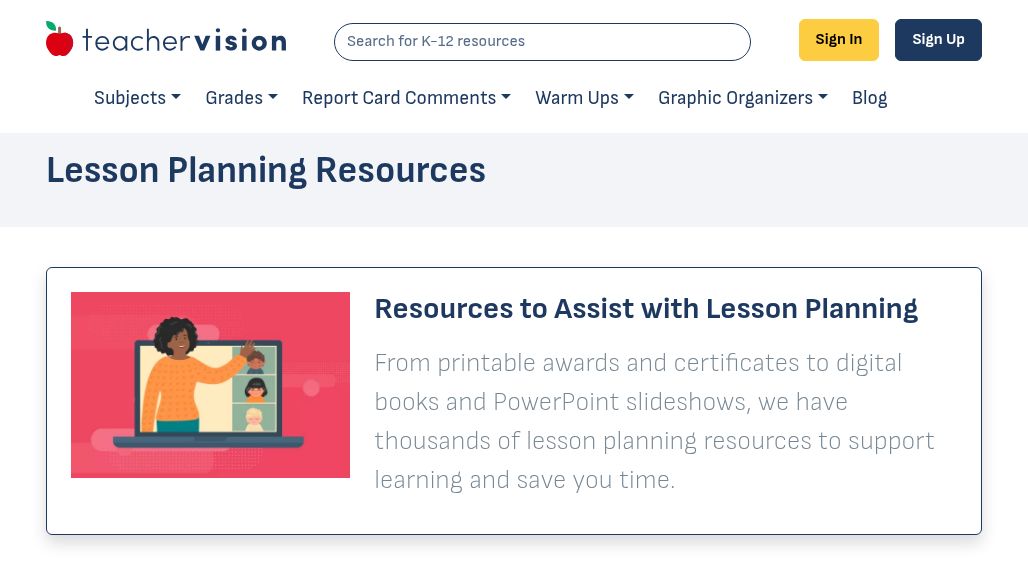Select Blog in the navigation bar
1028x578 pixels.
pos(869,98)
